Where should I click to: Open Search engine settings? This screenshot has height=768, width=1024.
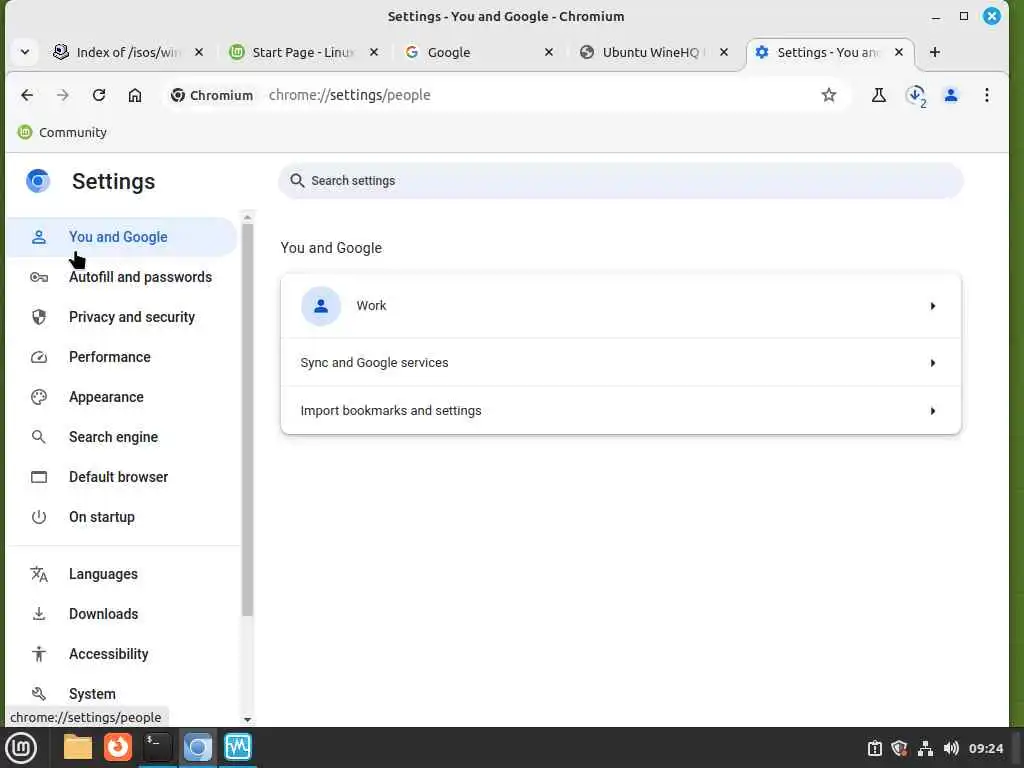121,437
